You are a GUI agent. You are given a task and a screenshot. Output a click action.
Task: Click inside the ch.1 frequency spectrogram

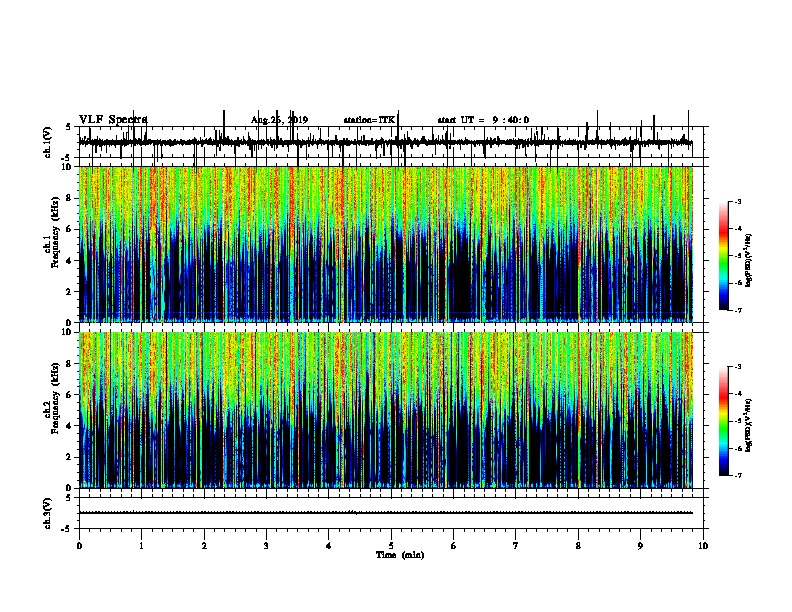(386, 244)
